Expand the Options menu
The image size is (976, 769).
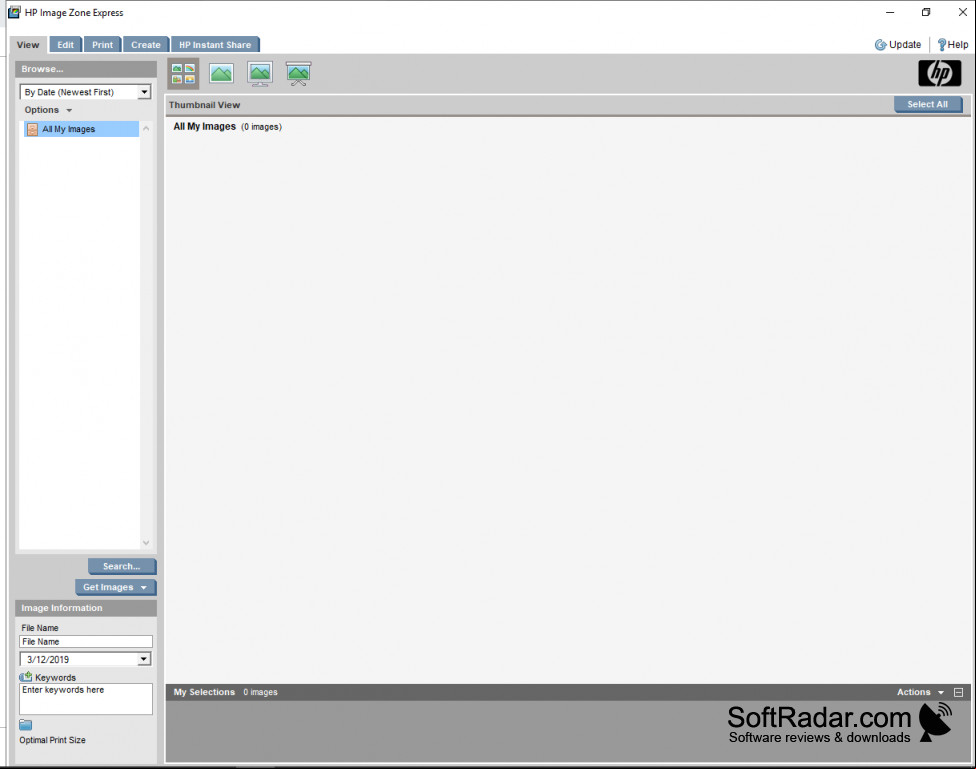pyautogui.click(x=48, y=110)
